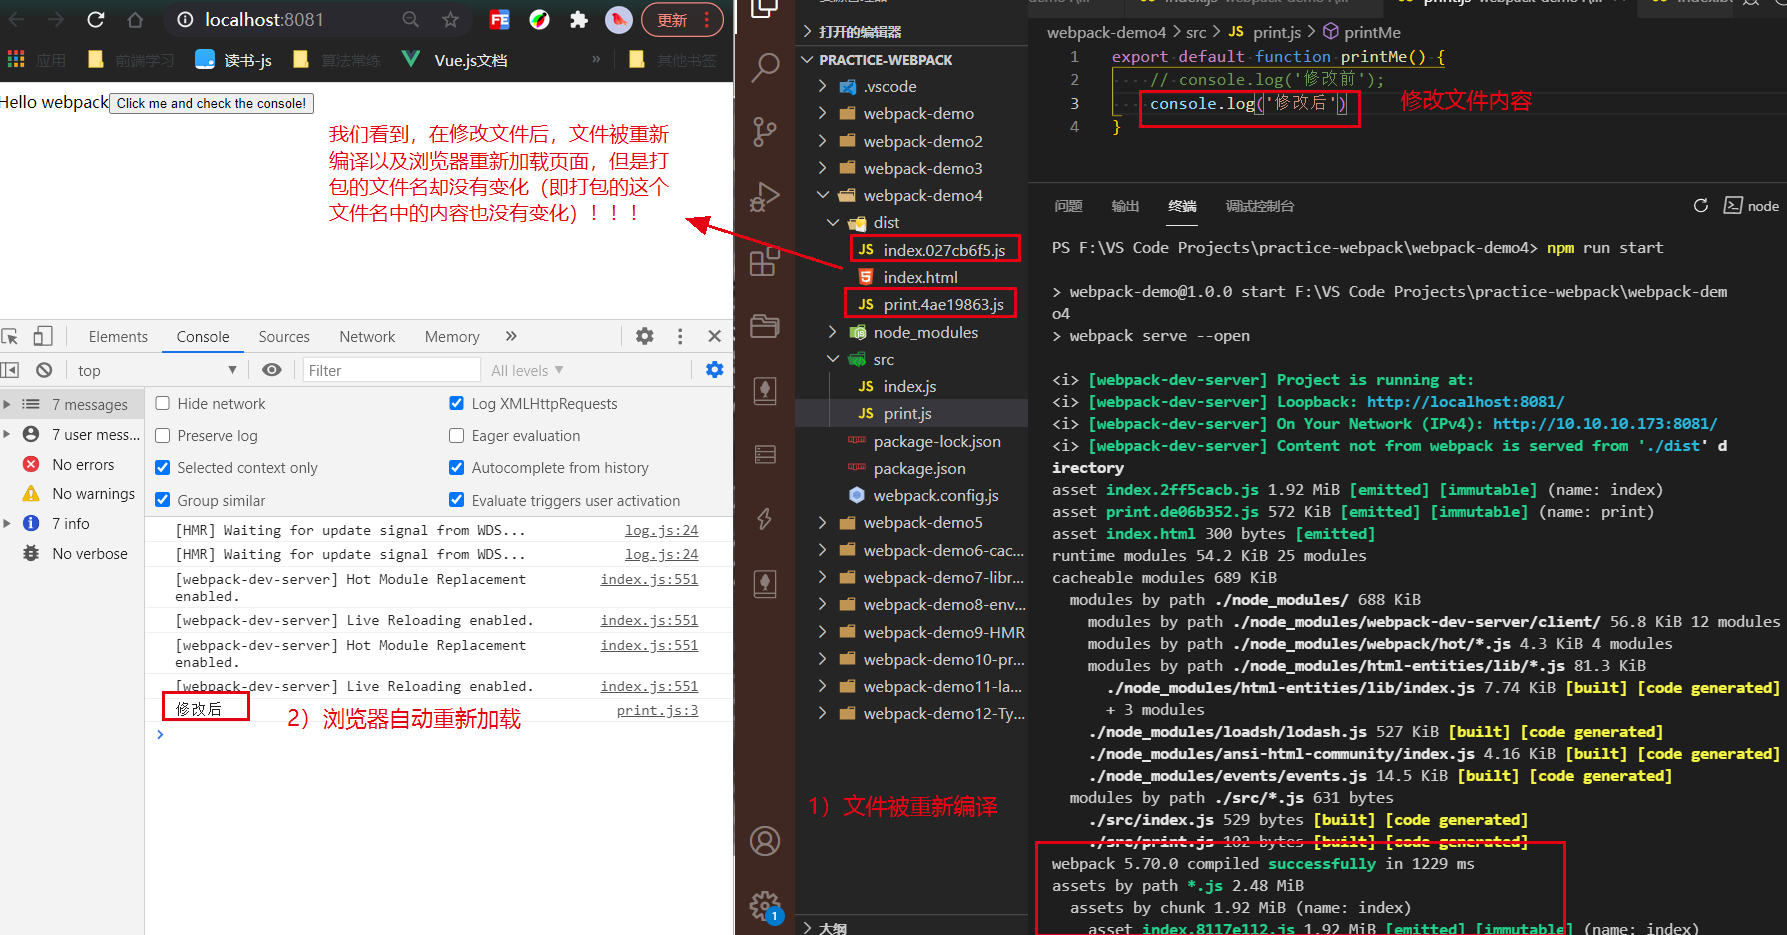The width and height of the screenshot is (1787, 935).
Task: Switch to the 问题 panel tab
Action: click(x=1068, y=206)
